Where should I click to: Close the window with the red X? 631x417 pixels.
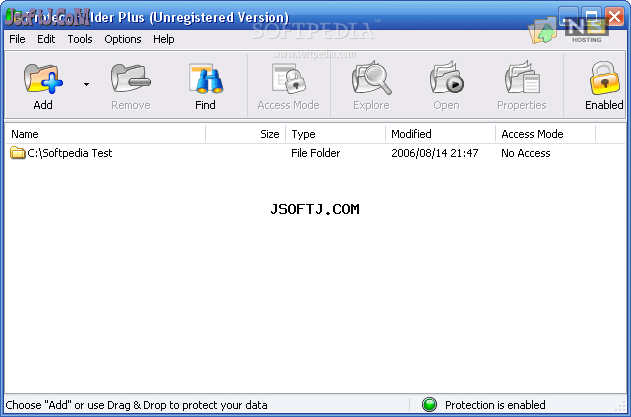(x=615, y=17)
